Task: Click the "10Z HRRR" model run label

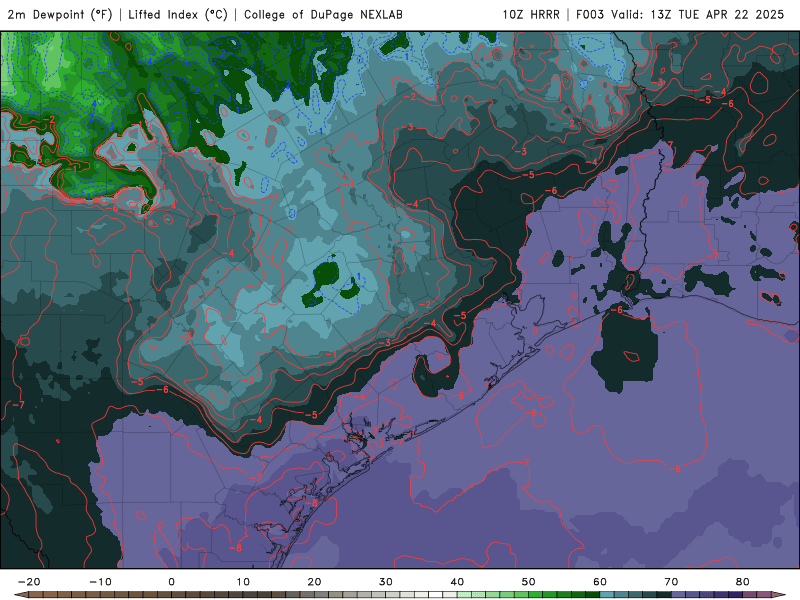Action: 531,15
